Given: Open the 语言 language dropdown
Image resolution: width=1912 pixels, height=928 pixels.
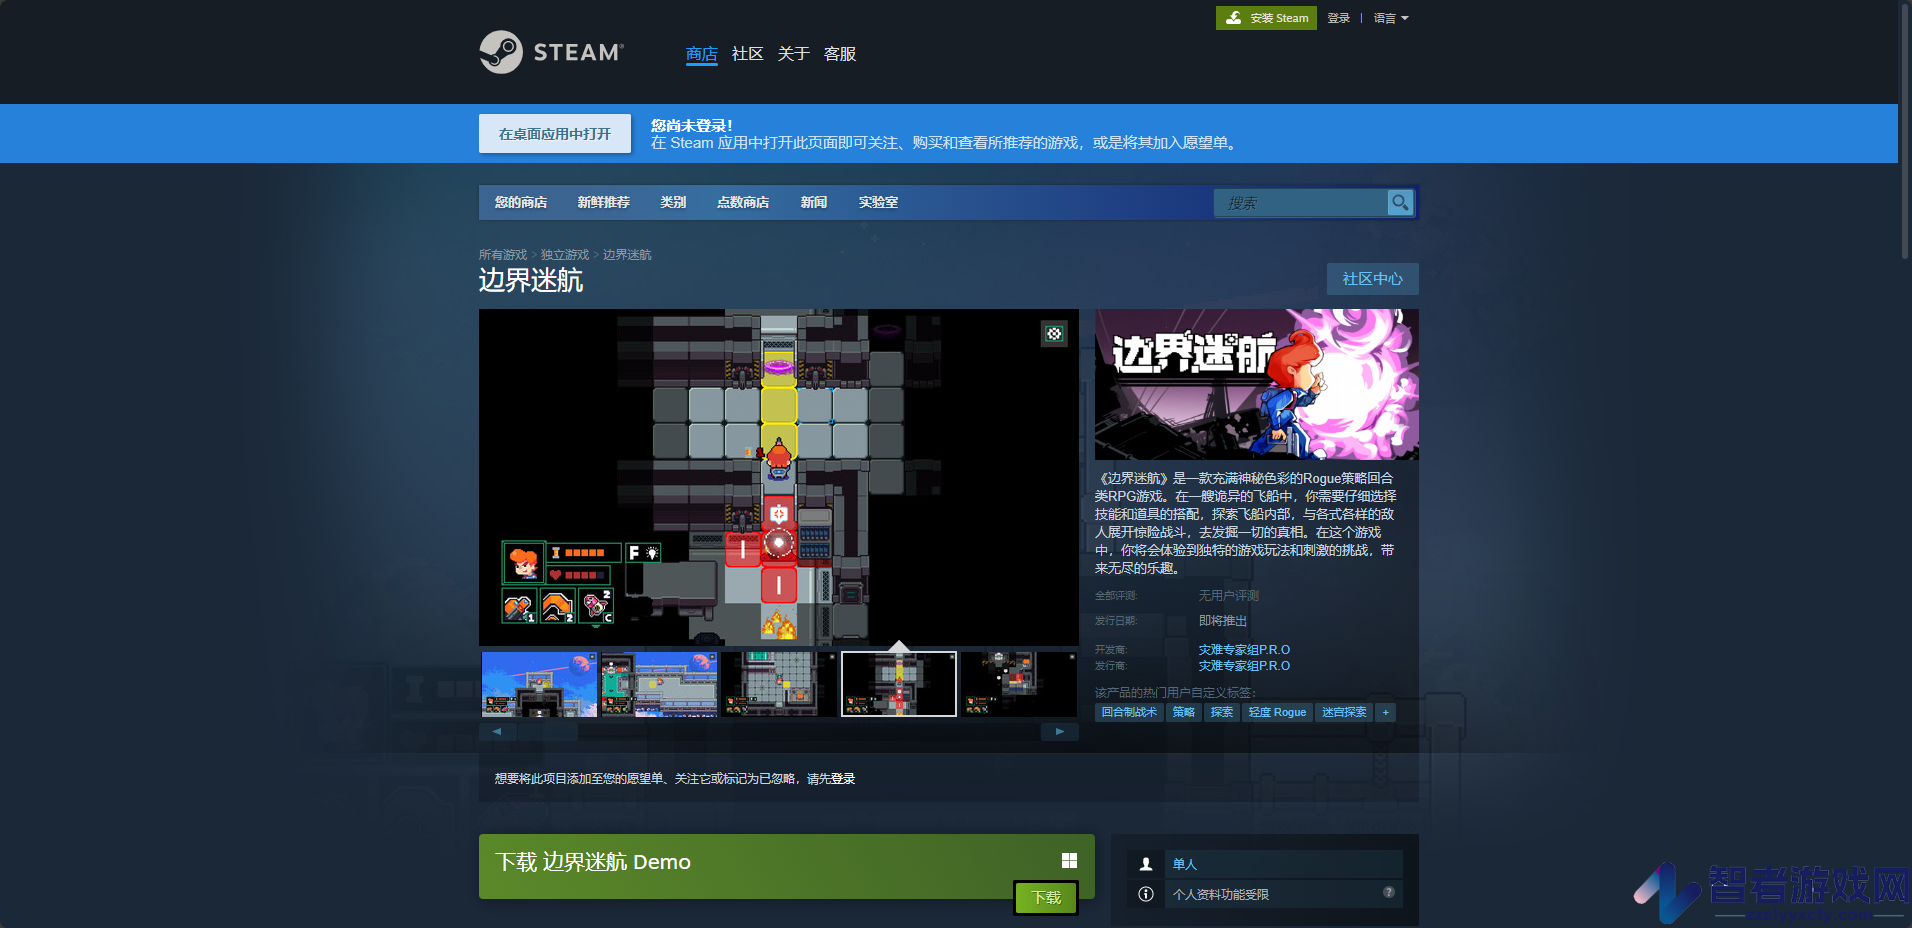Looking at the screenshot, I should 1391,18.
